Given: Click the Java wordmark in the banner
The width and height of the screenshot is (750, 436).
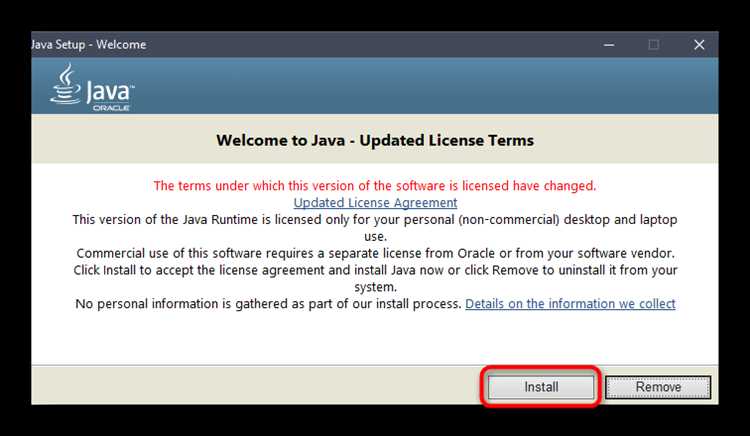Looking at the screenshot, I should [x=108, y=92].
